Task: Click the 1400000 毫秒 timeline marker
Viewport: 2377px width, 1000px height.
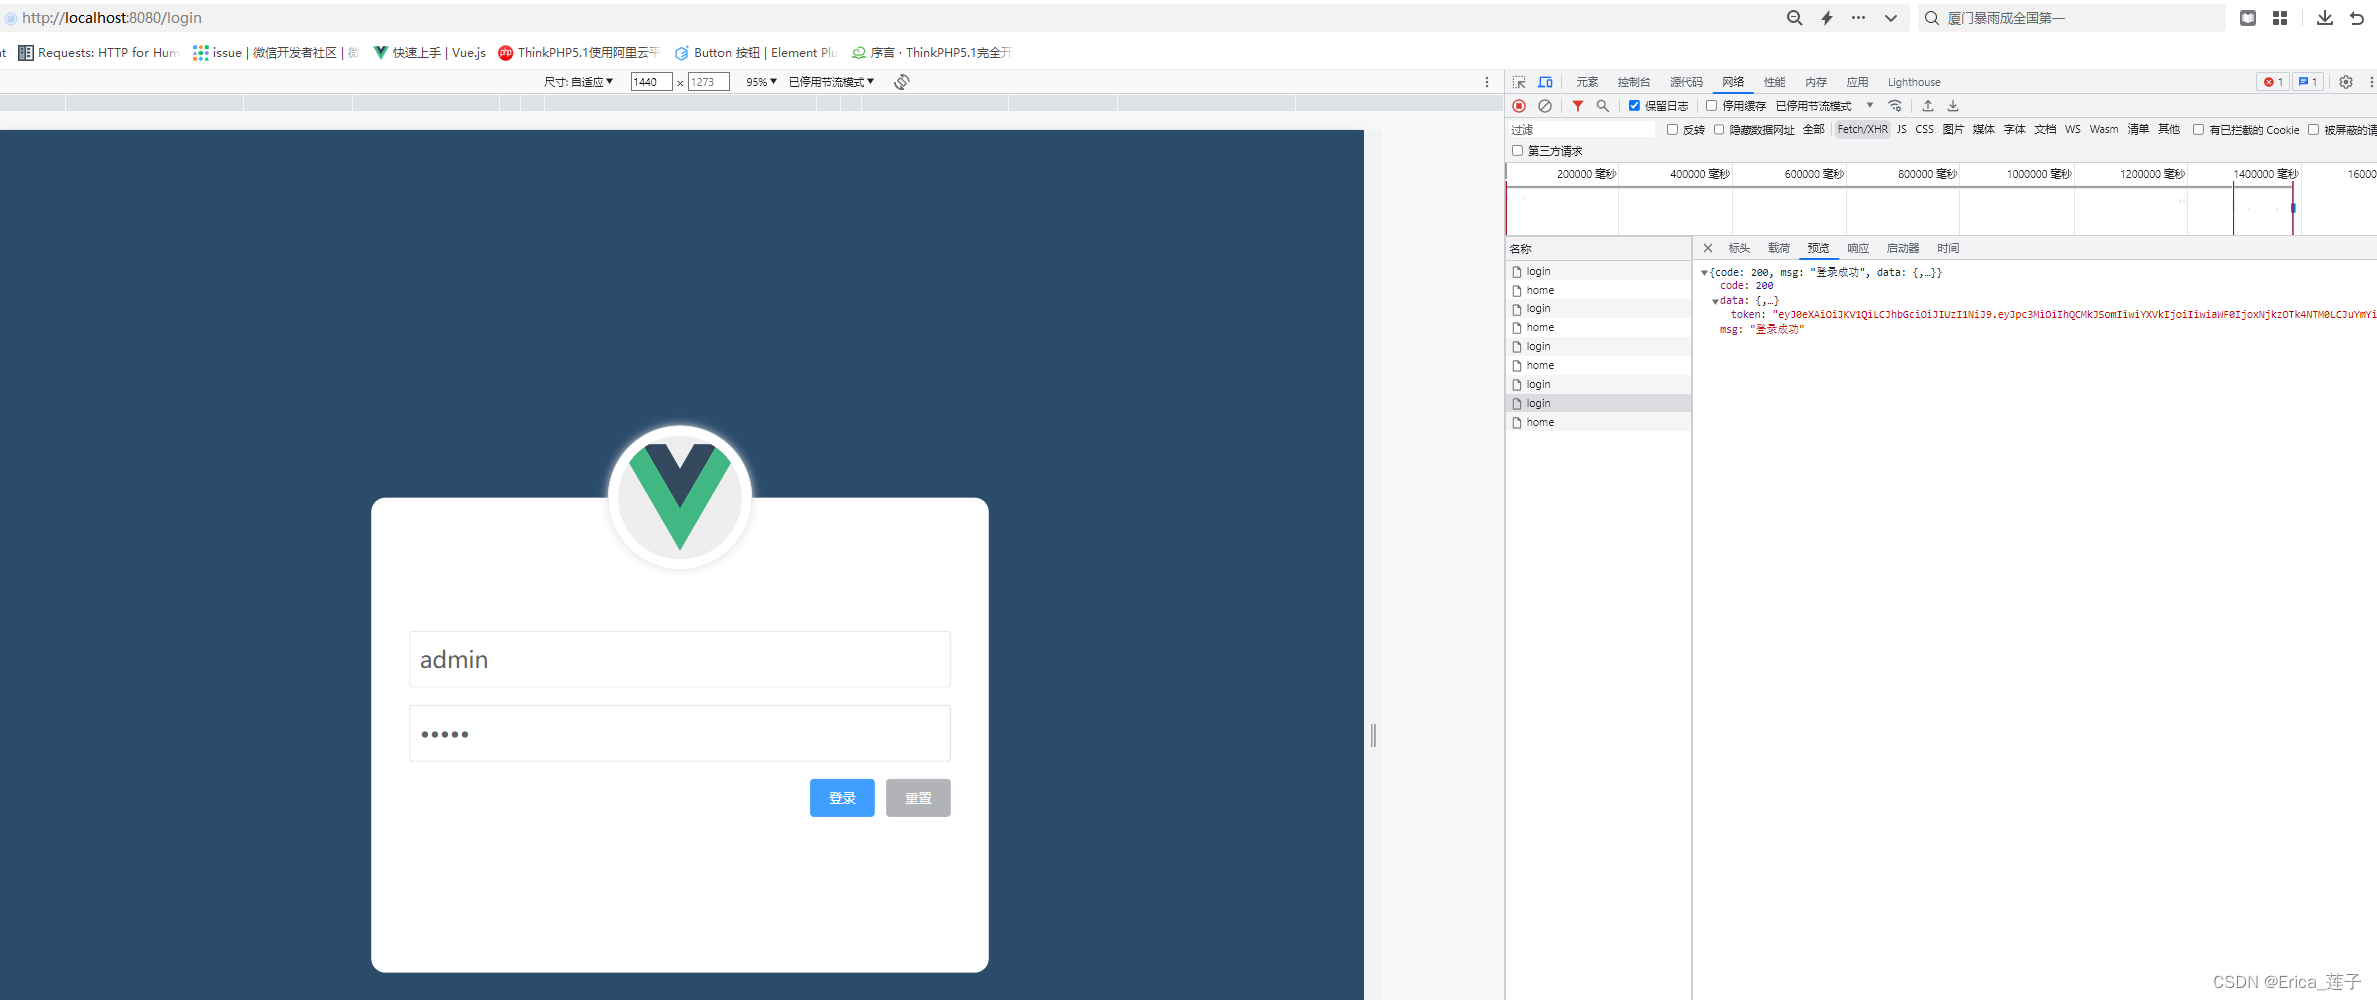Action: click(x=2265, y=174)
